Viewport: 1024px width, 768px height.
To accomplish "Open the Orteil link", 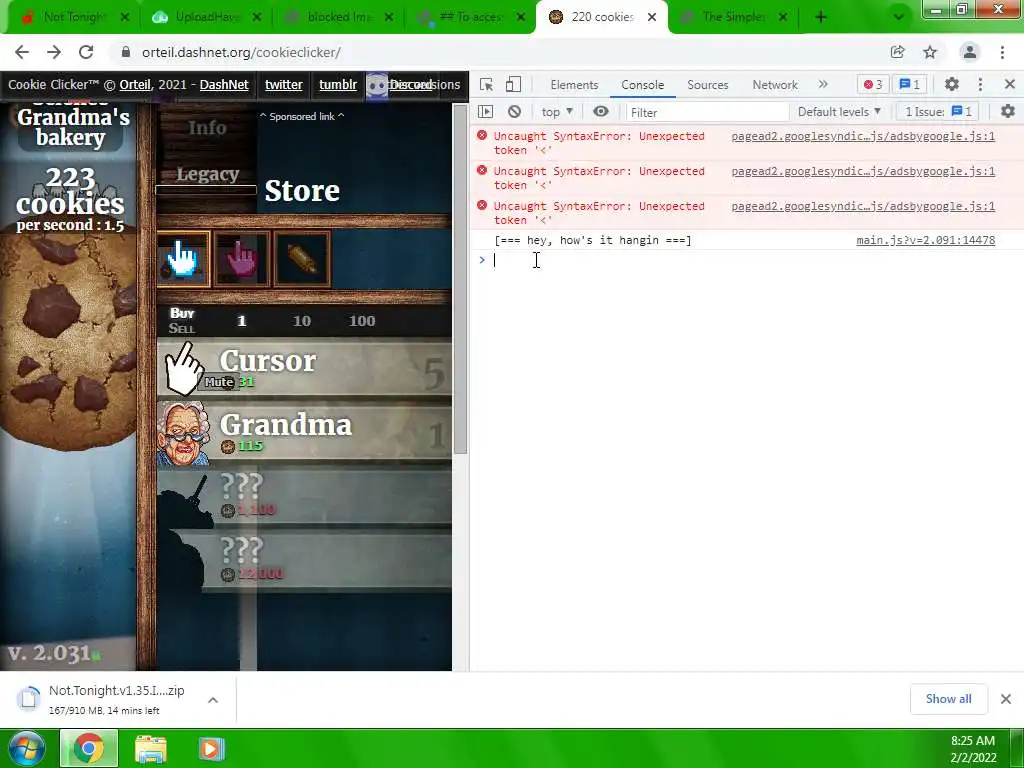I will coord(135,84).
